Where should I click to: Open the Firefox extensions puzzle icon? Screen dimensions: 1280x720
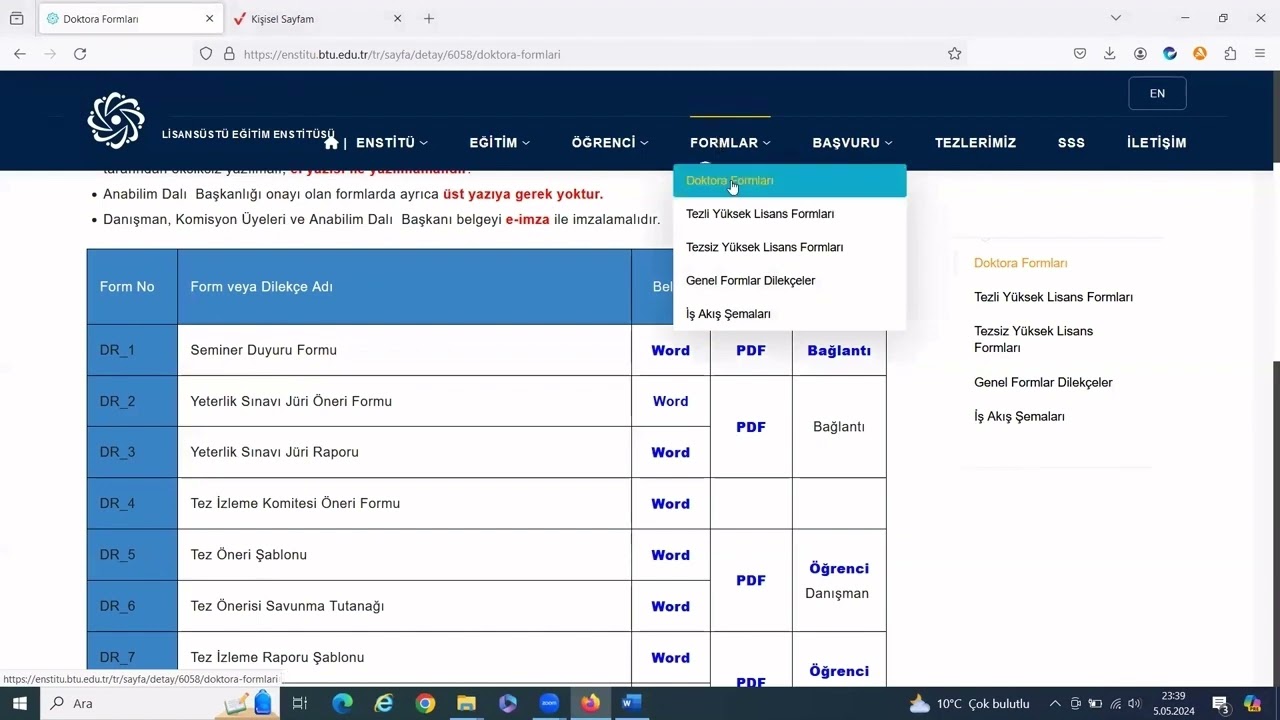[1230, 54]
